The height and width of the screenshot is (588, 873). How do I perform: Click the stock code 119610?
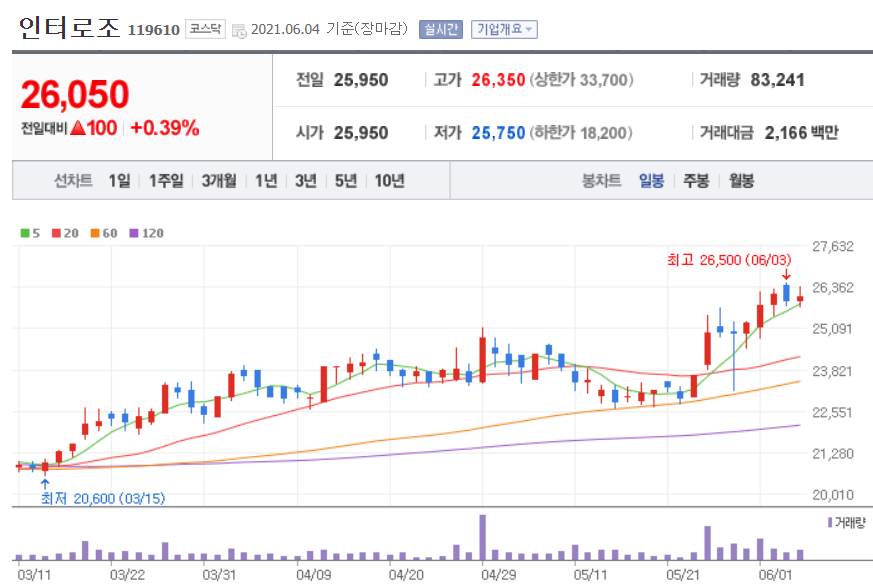click(x=154, y=30)
